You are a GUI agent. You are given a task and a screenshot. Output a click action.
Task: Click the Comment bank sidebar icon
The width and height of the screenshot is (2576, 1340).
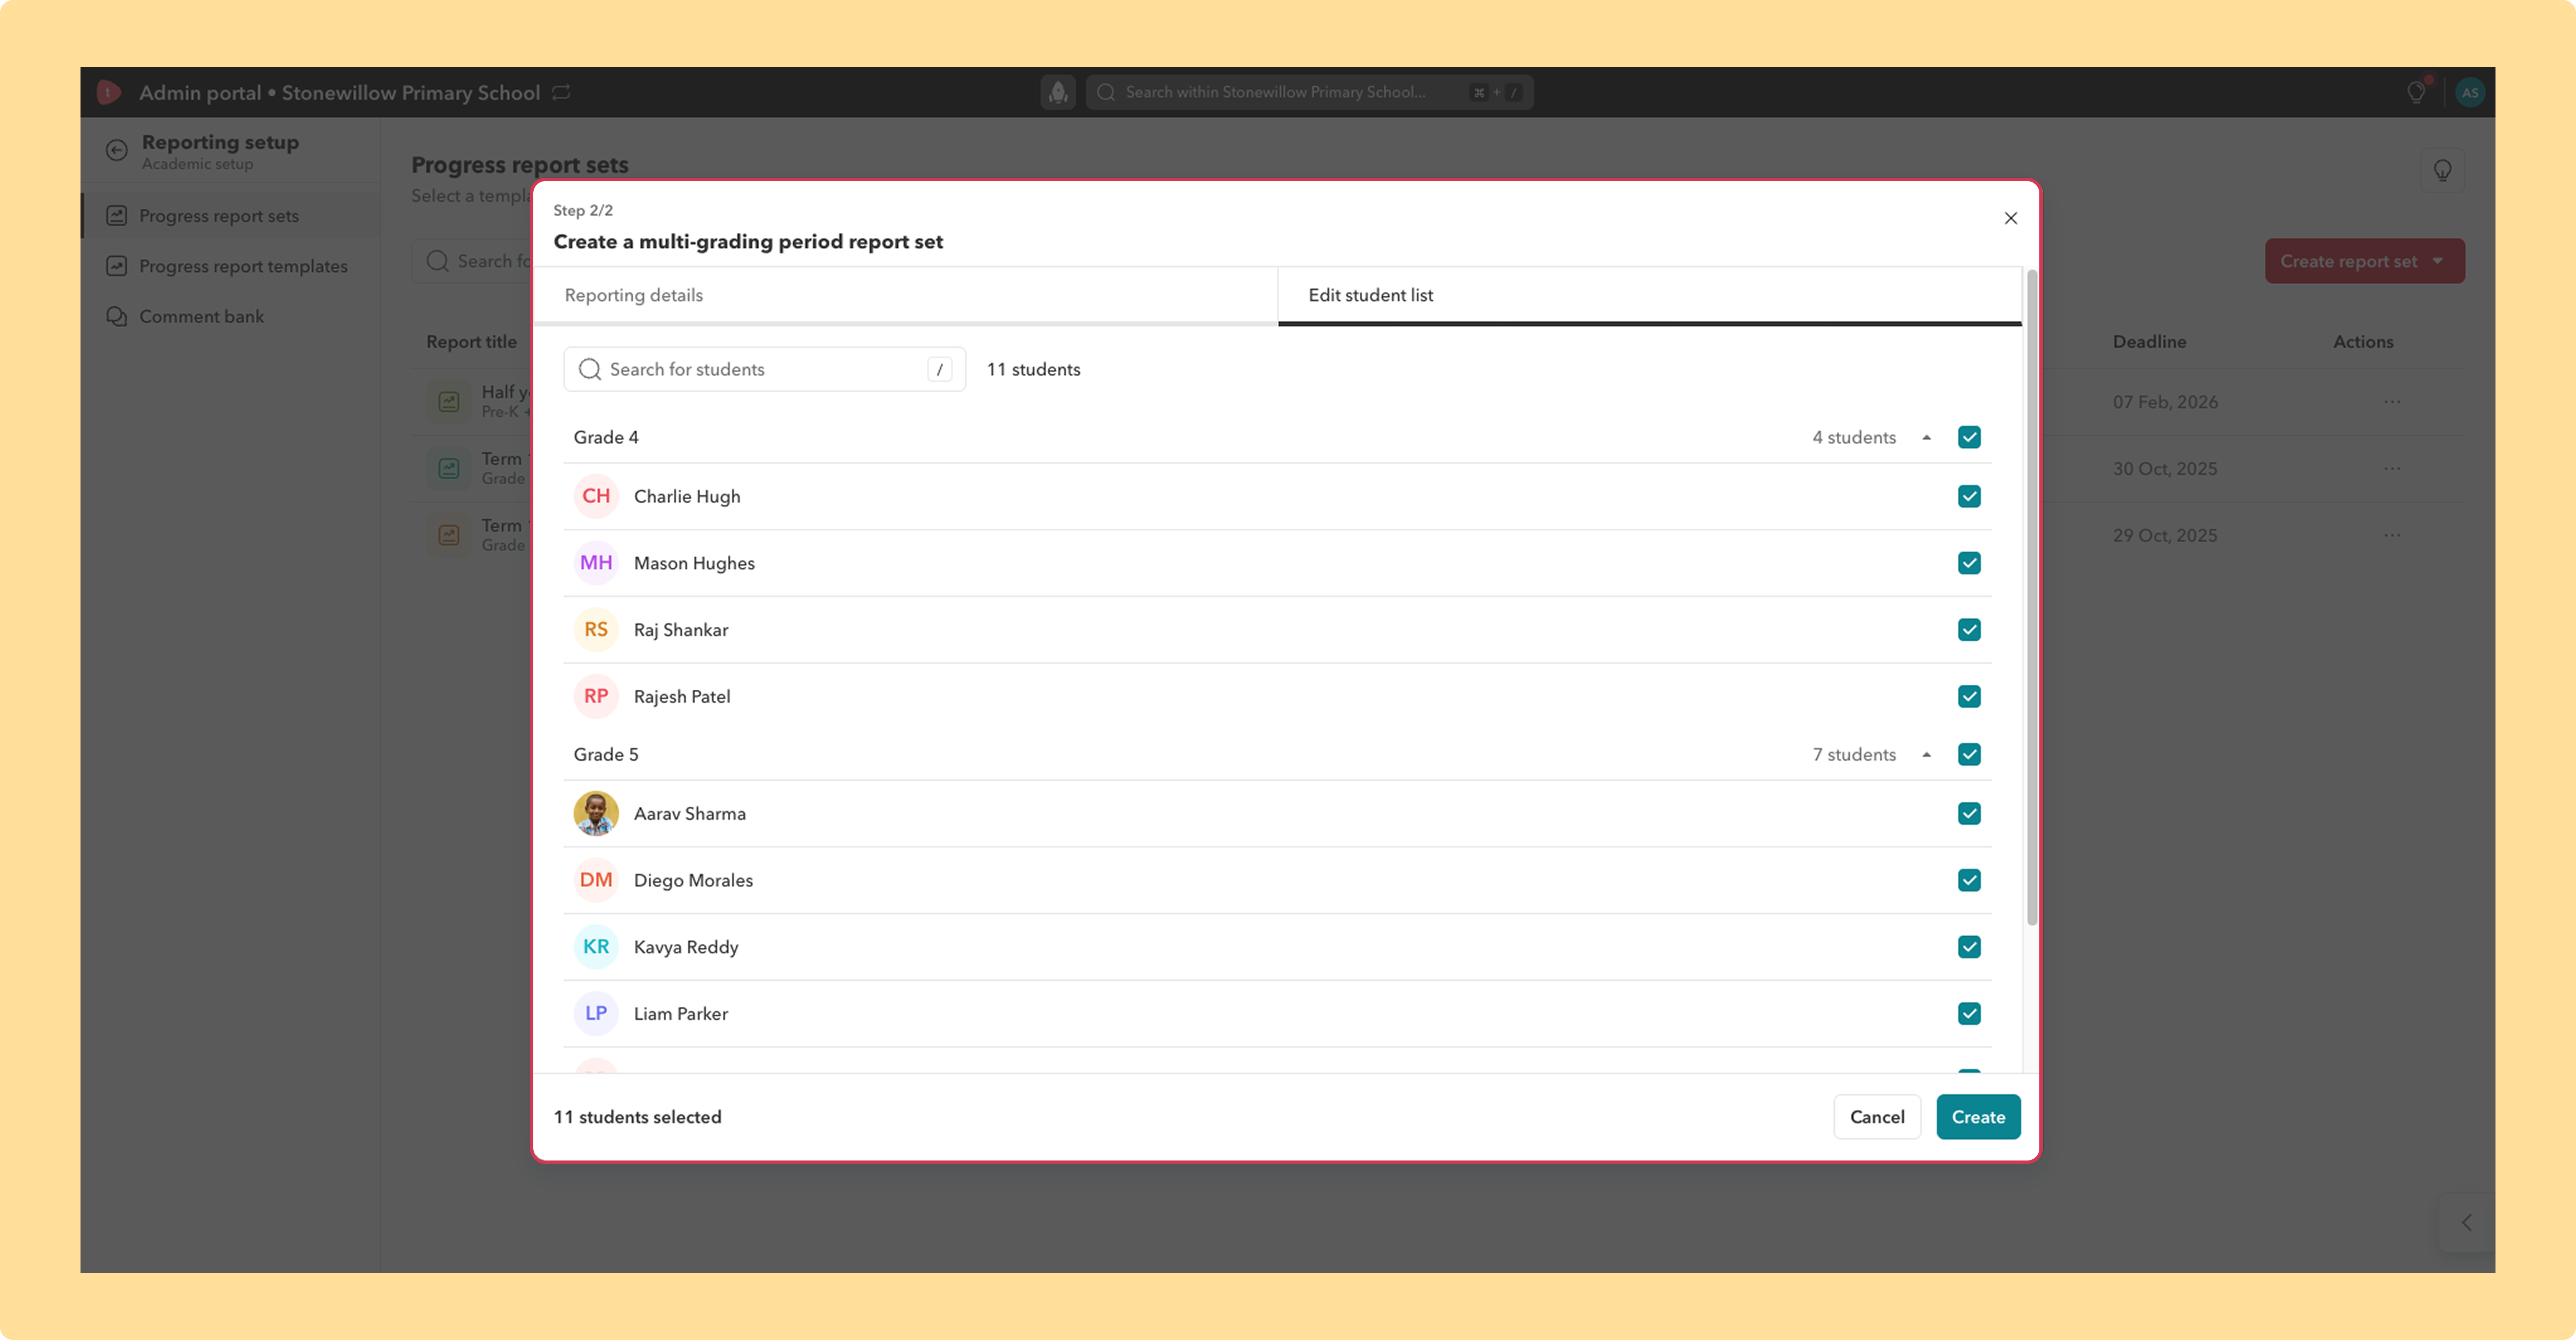pos(117,316)
